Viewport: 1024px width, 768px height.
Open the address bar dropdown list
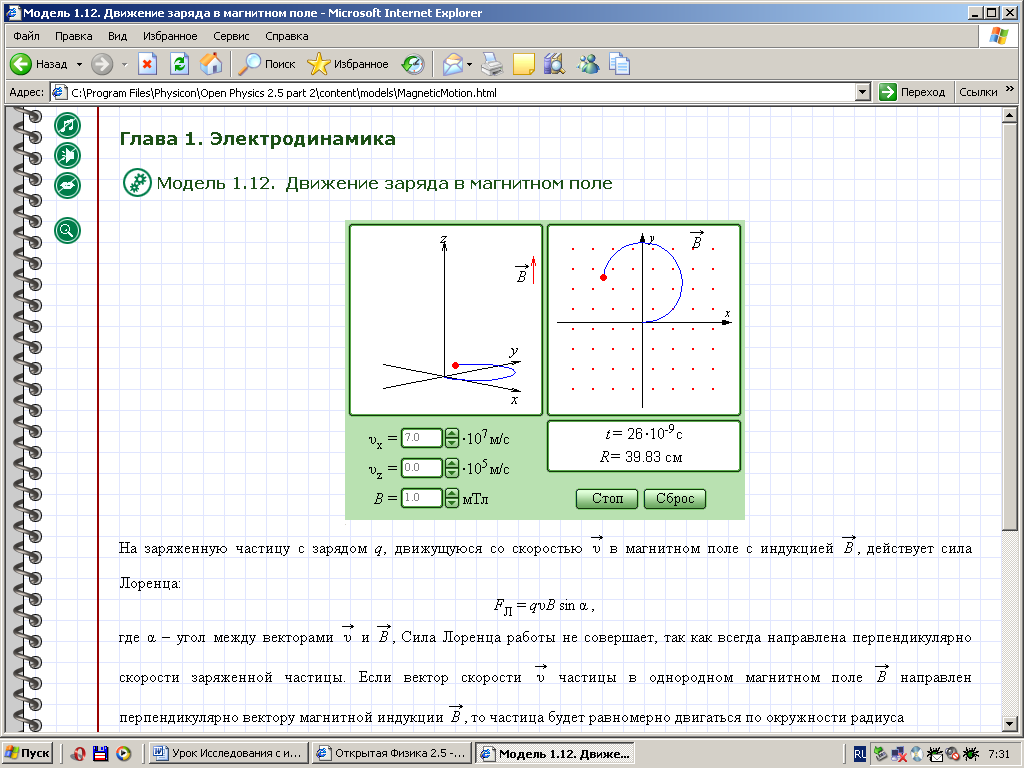863,92
